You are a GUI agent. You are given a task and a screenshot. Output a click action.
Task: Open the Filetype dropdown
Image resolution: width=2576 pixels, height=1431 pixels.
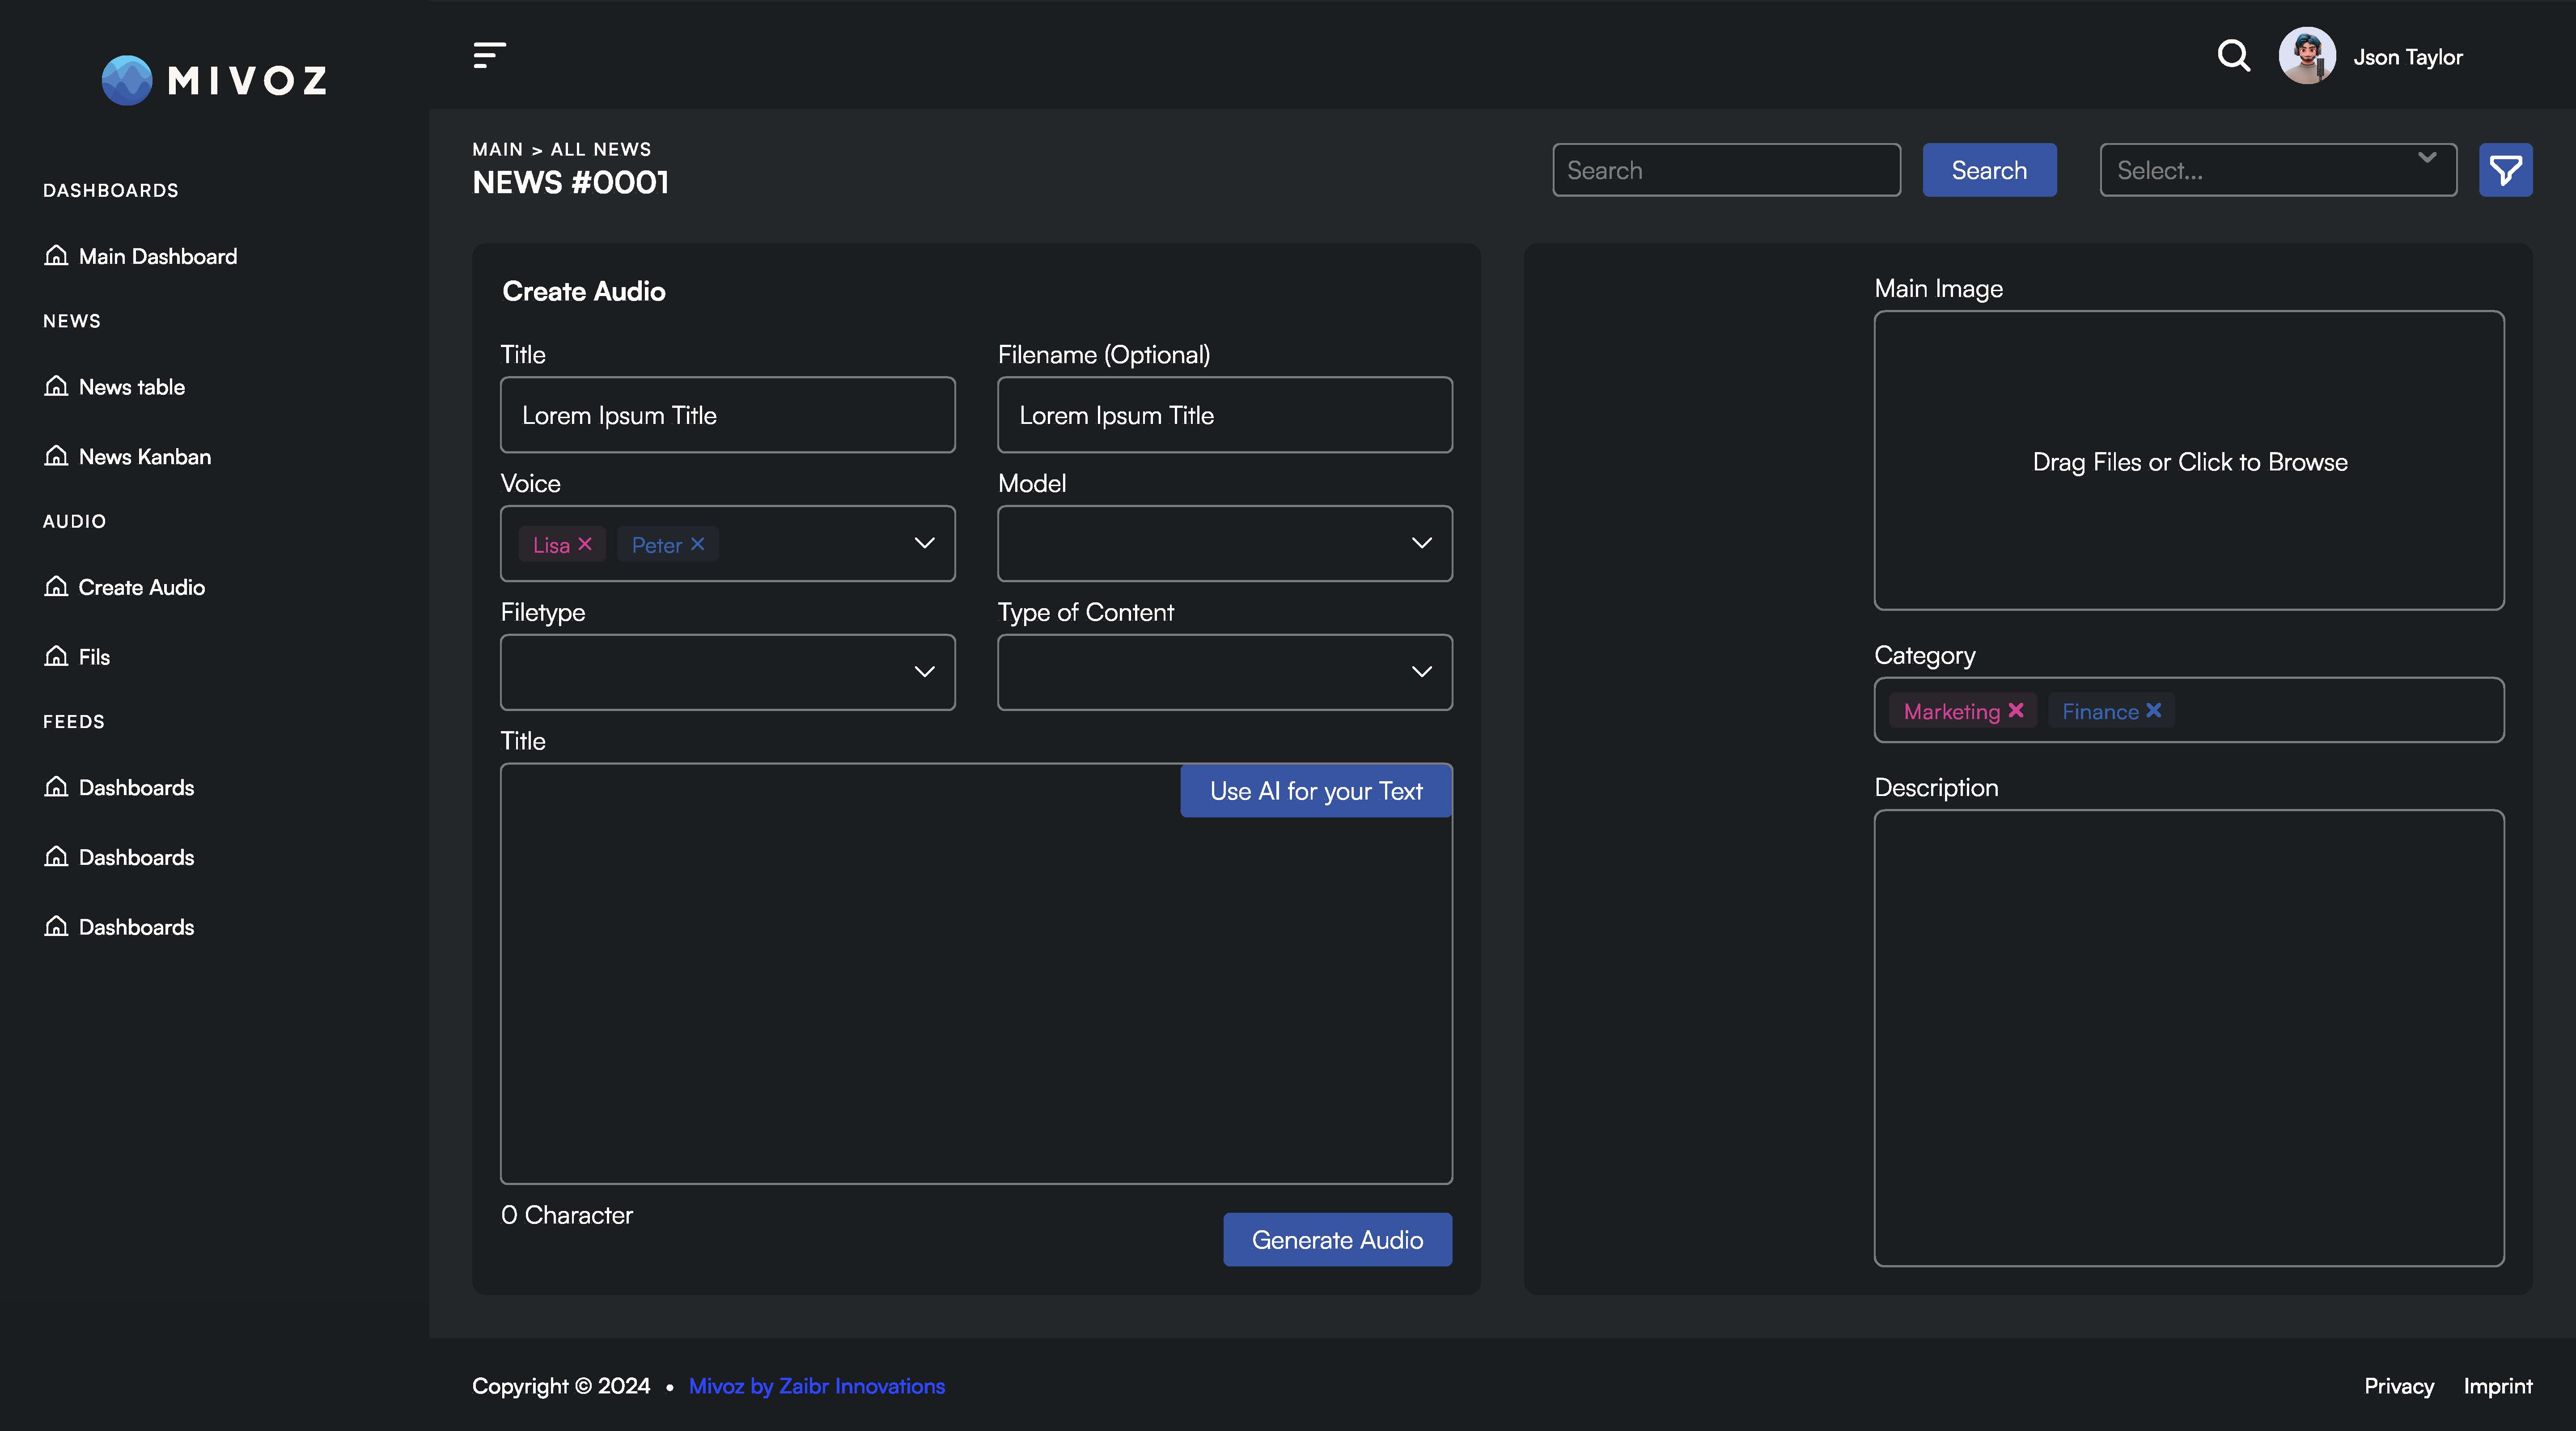tap(727, 672)
